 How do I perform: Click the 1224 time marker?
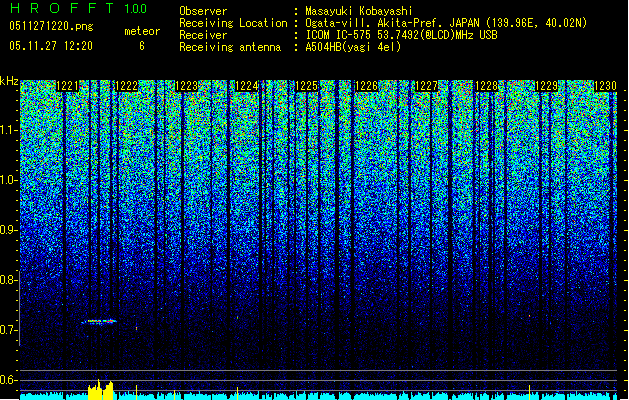246,86
